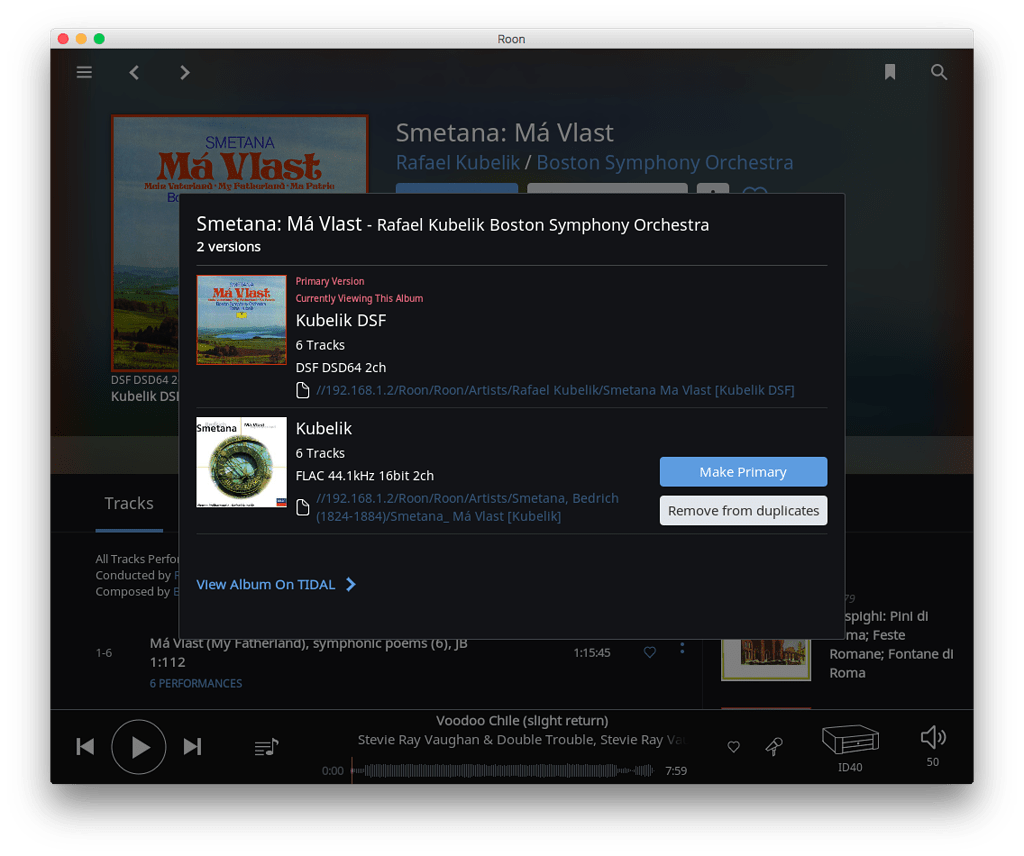Toggle favorite heart in the playback bar
Screen dimensions: 1024x856
pos(733,746)
